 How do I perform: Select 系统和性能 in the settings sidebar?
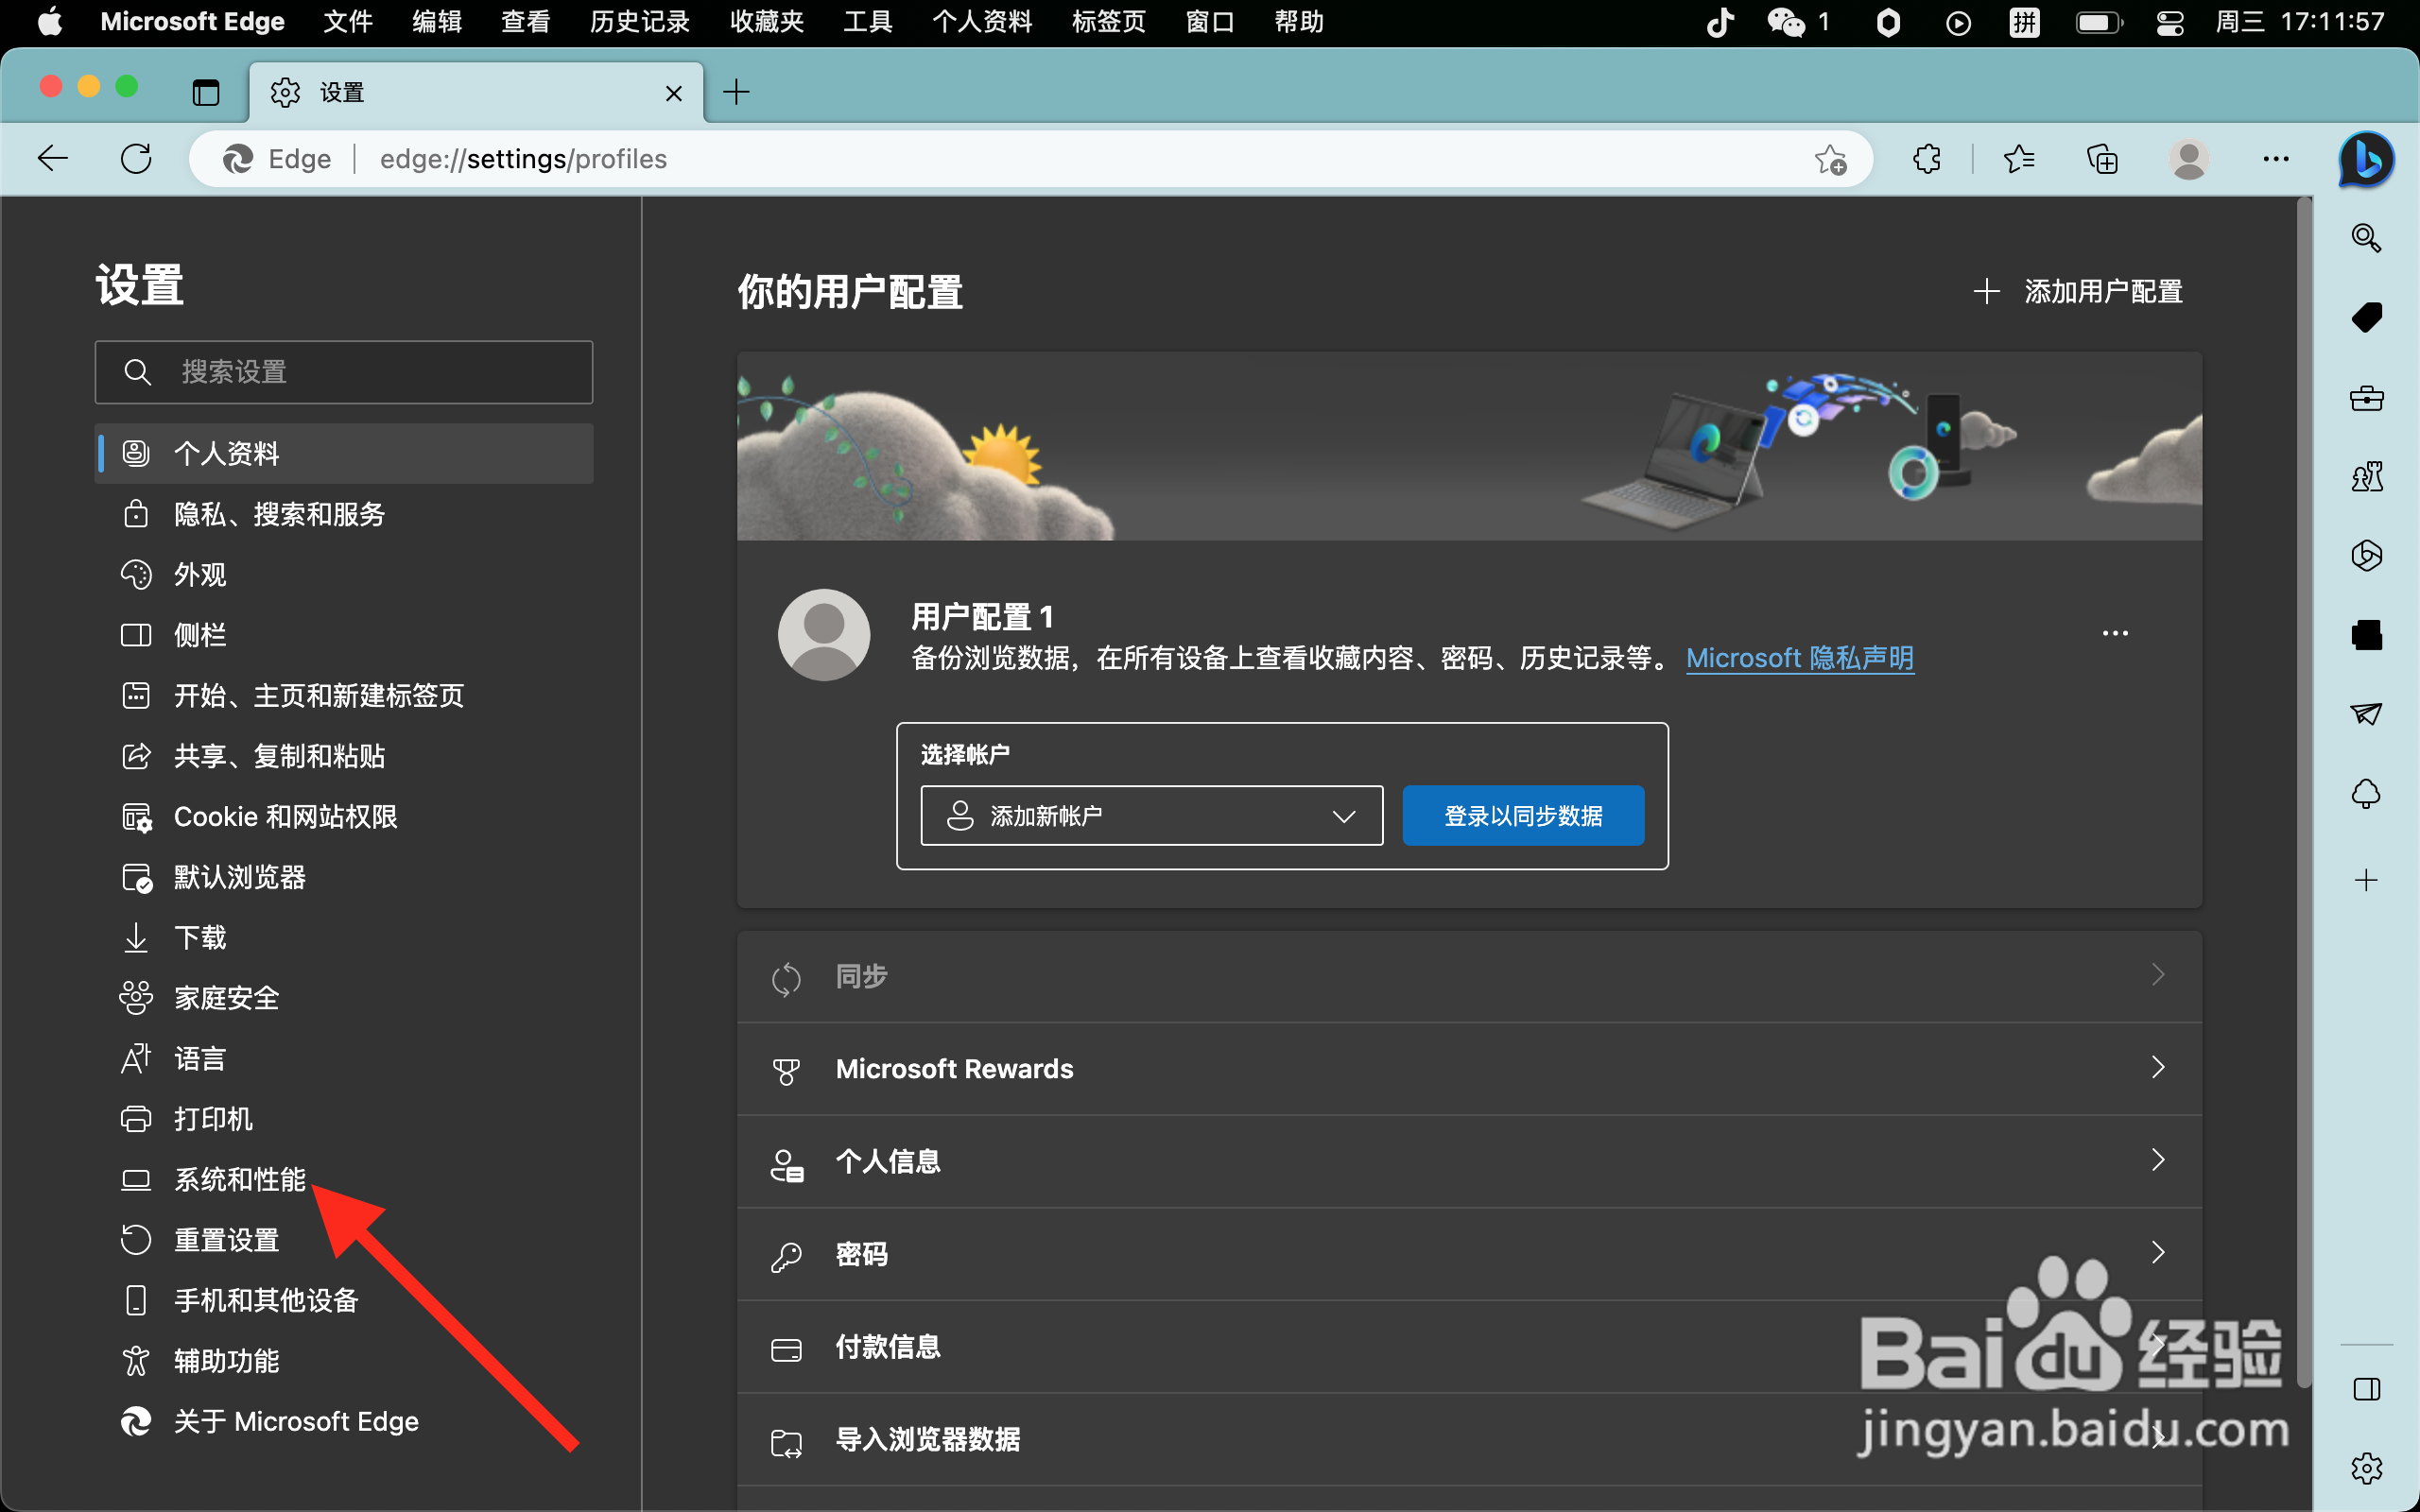point(239,1178)
